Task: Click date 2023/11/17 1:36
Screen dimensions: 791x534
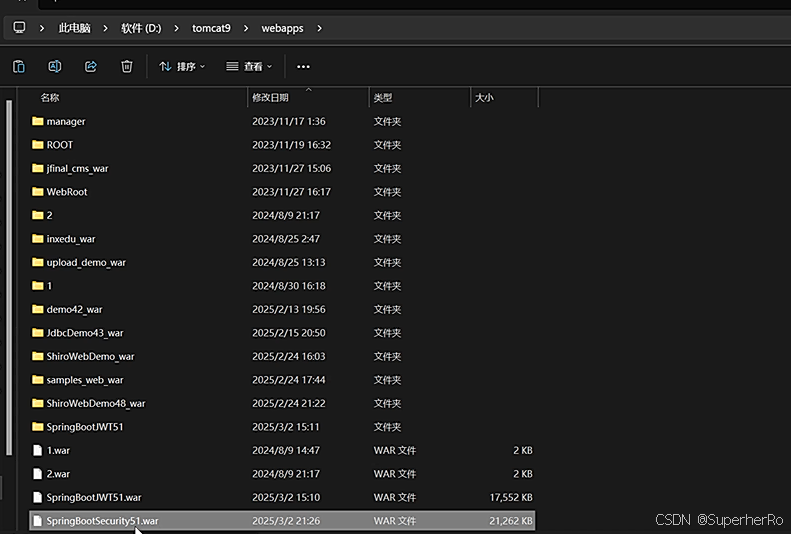Action: click(289, 122)
